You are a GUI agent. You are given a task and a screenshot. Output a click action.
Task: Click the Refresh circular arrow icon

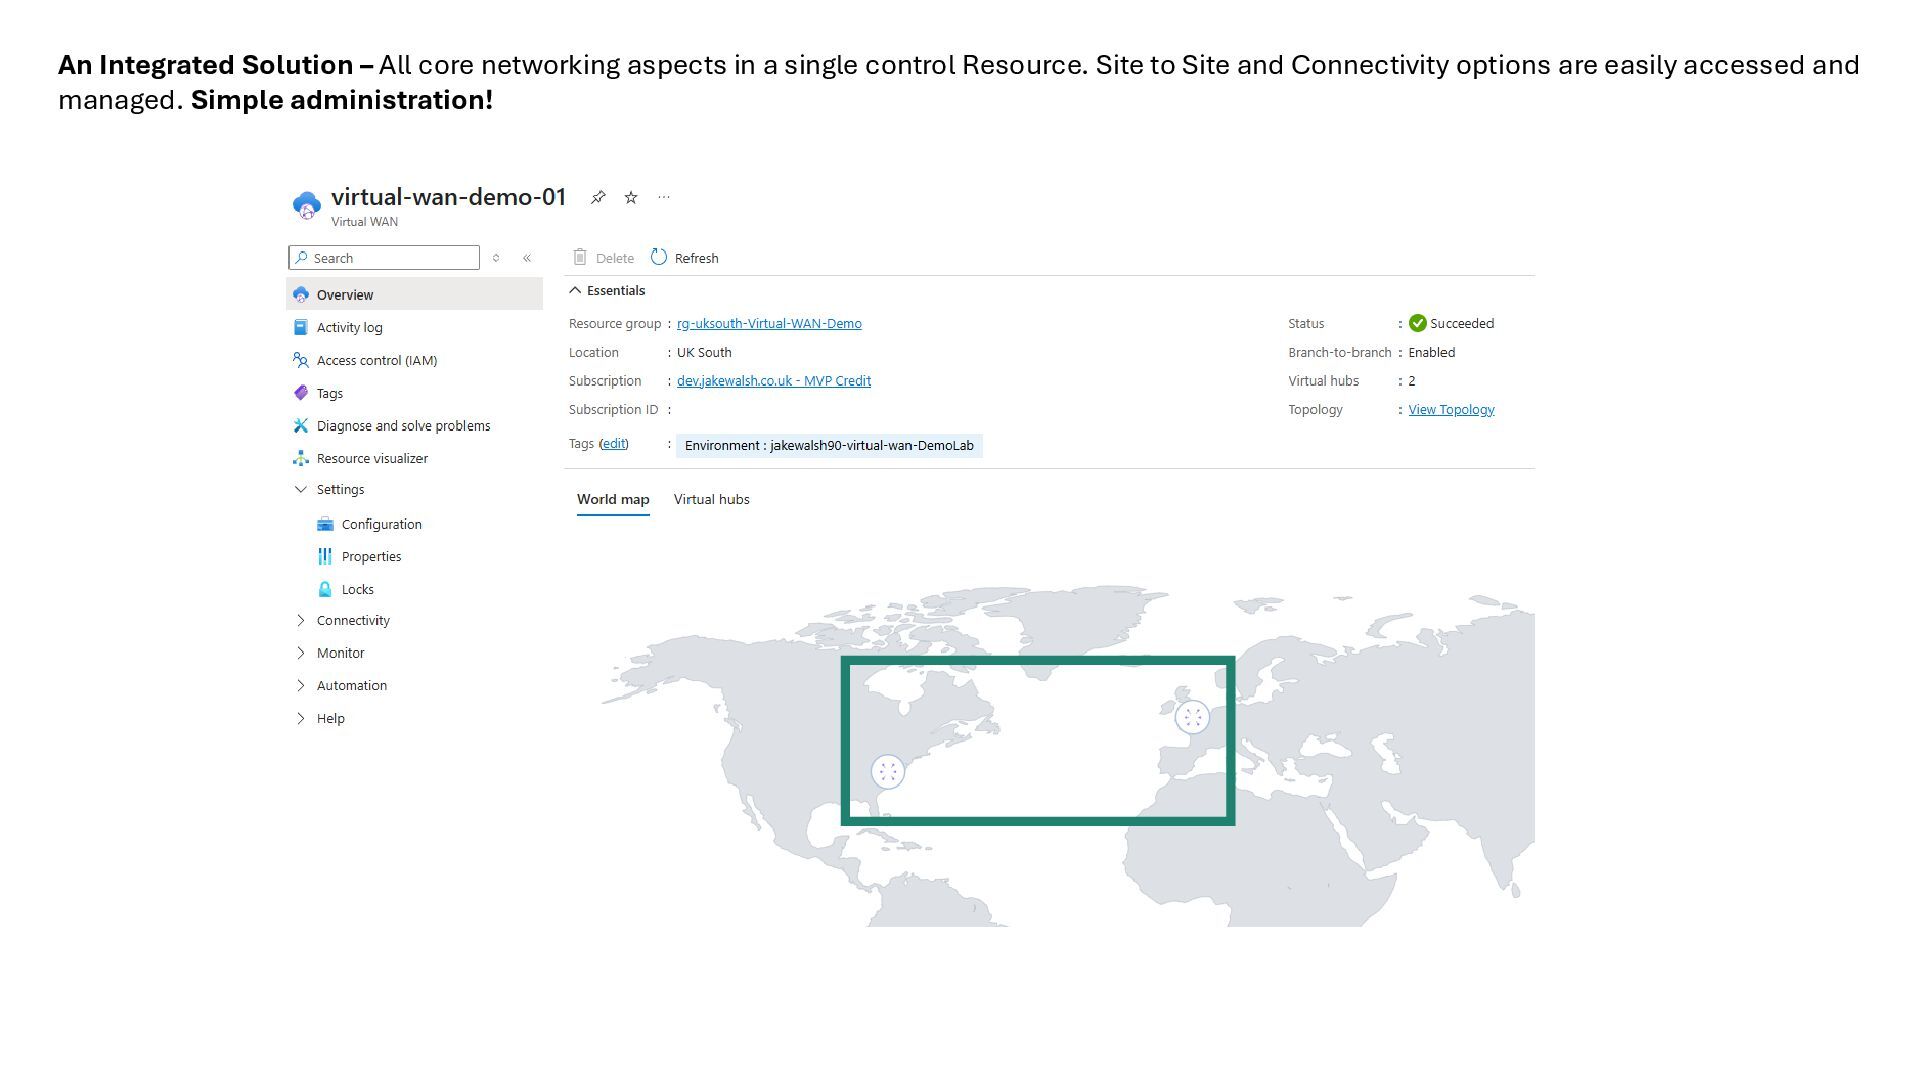(x=659, y=257)
